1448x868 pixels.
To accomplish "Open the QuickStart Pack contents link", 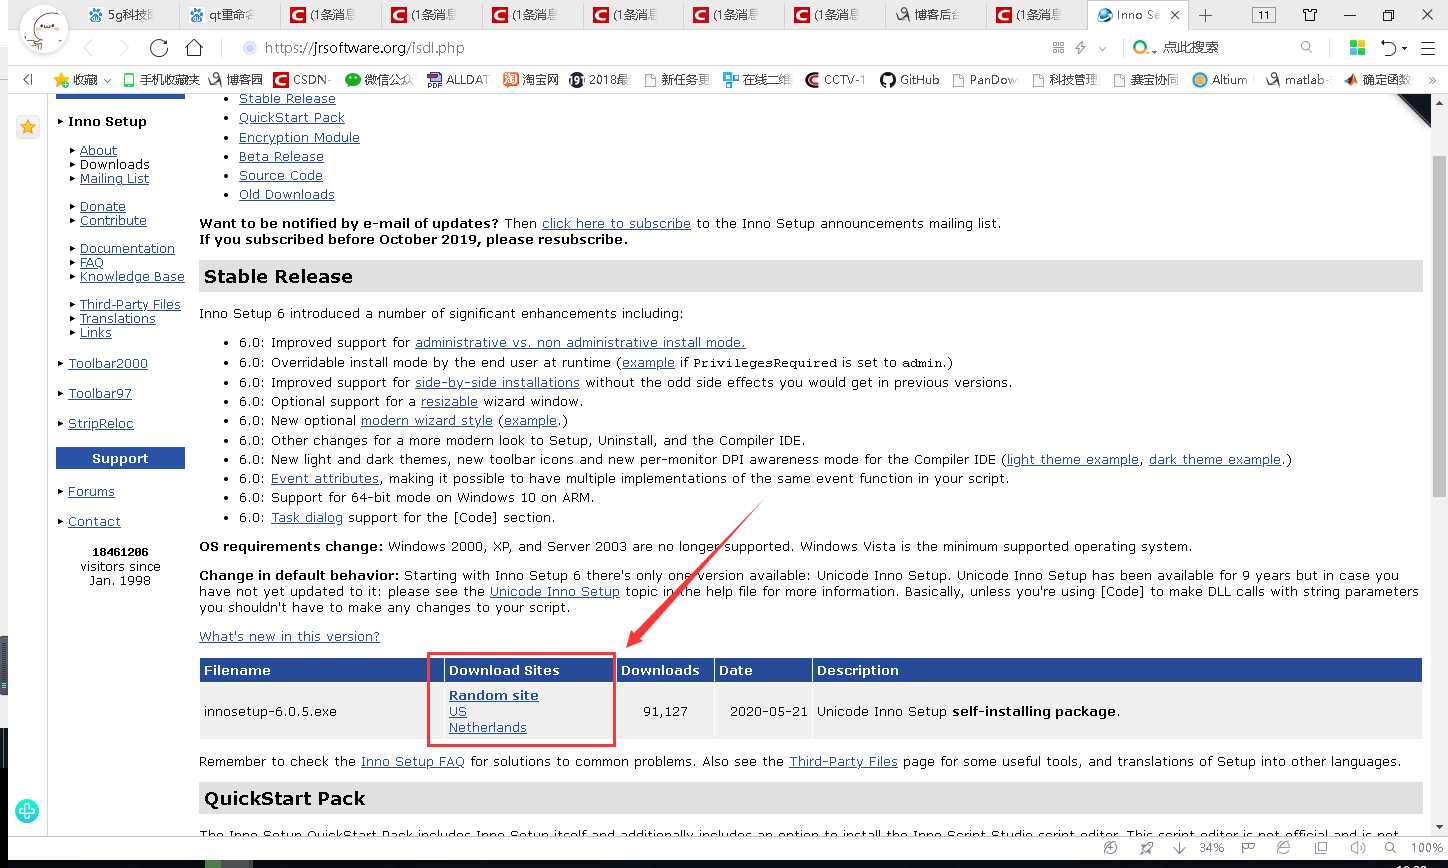I will (x=292, y=118).
